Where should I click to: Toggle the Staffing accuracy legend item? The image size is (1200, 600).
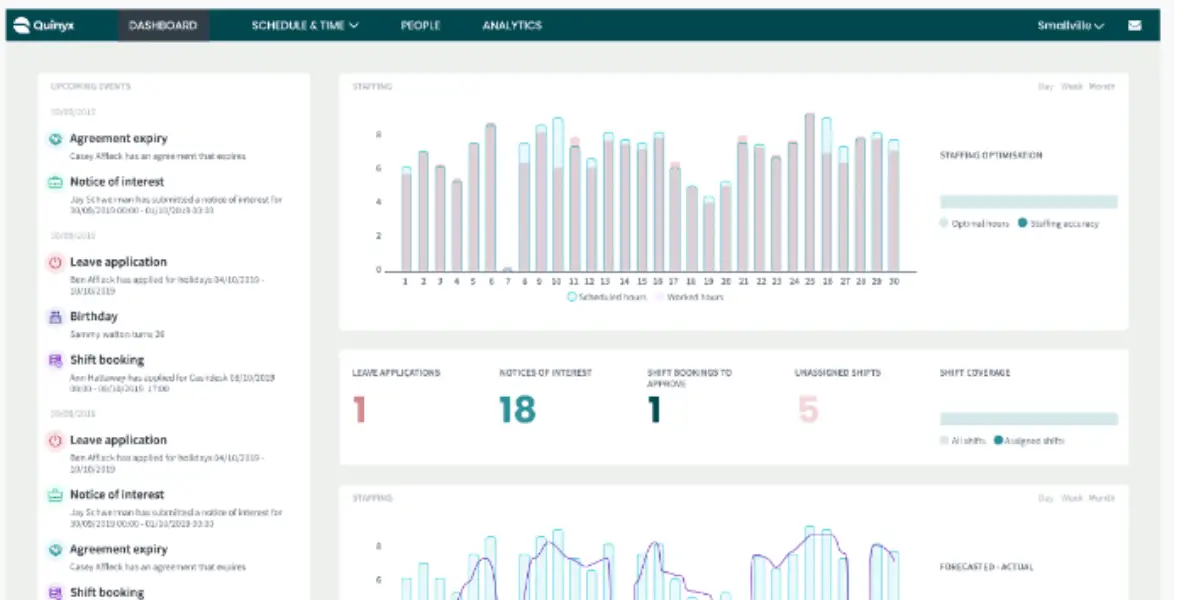[1058, 224]
